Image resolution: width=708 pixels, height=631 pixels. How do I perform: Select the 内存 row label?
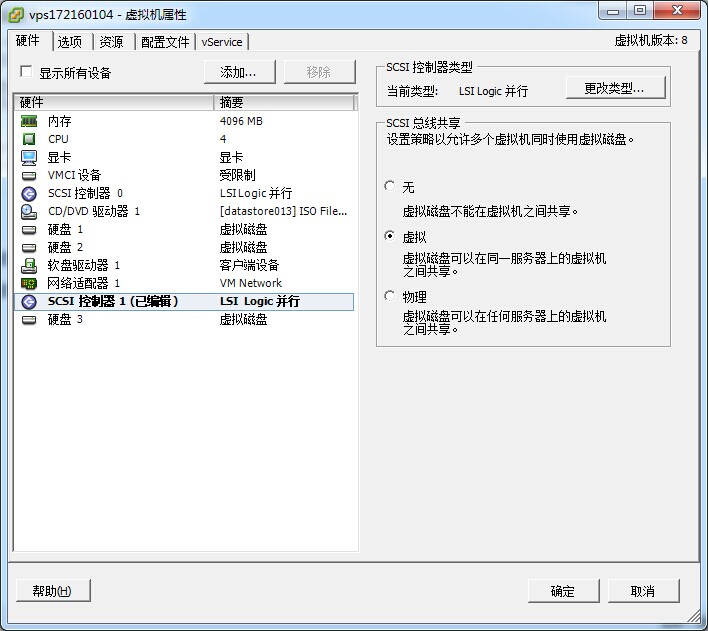pyautogui.click(x=60, y=121)
